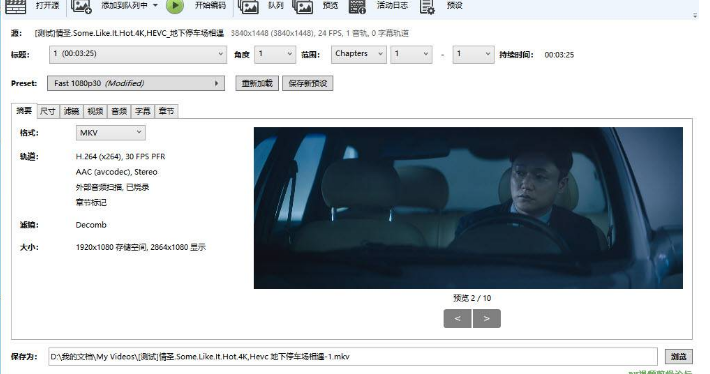Click the 保存新预设 (Save New Preset) button

click(307, 83)
